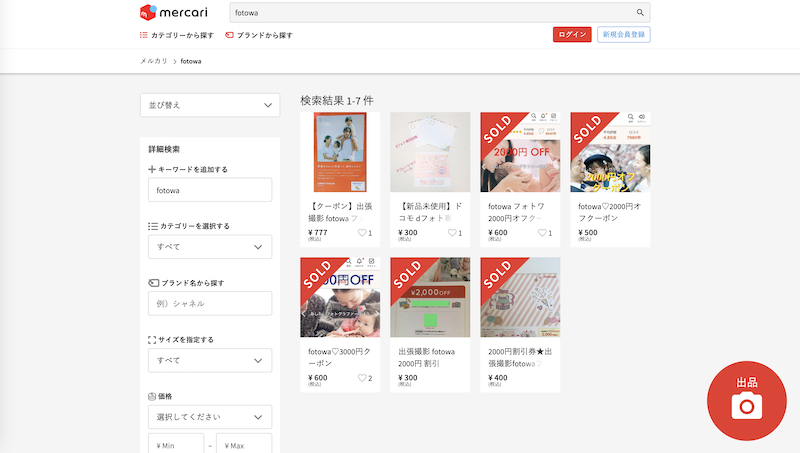Image resolution: width=800 pixels, height=453 pixels.
Task: Expand the size すべて dropdown
Action: tap(210, 361)
